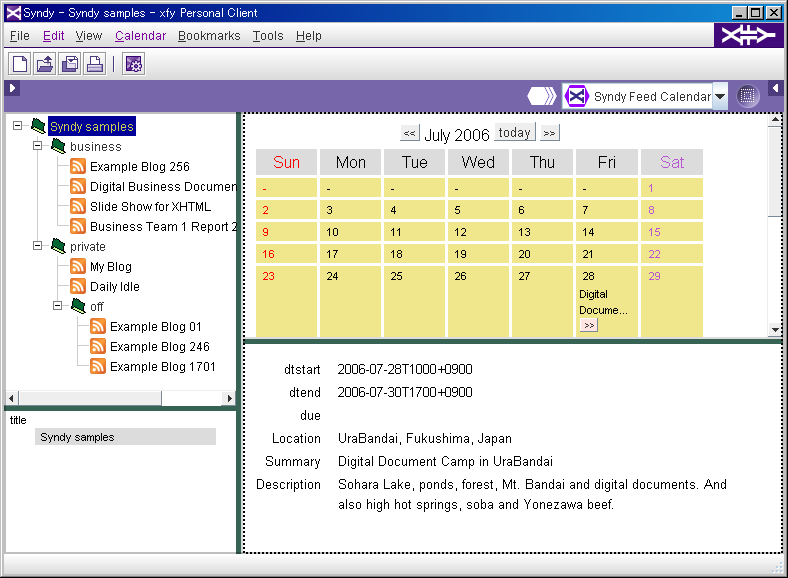Click the Print toolbar icon
788x578 pixels.
click(x=95, y=64)
